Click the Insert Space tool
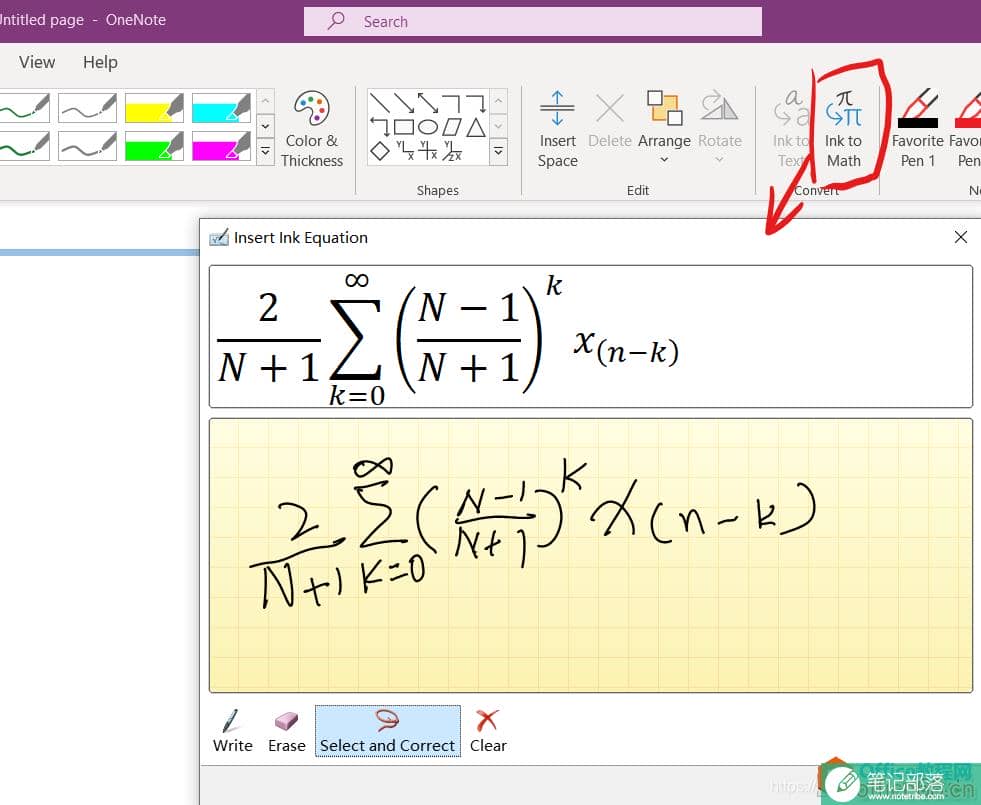 click(x=557, y=129)
